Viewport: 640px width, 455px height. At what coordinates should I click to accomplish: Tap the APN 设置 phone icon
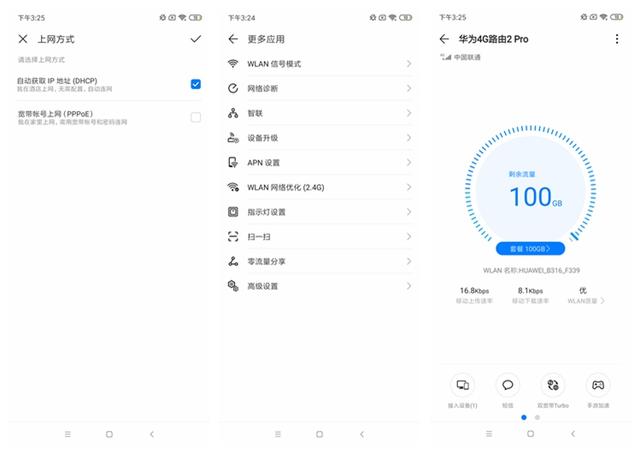(233, 162)
